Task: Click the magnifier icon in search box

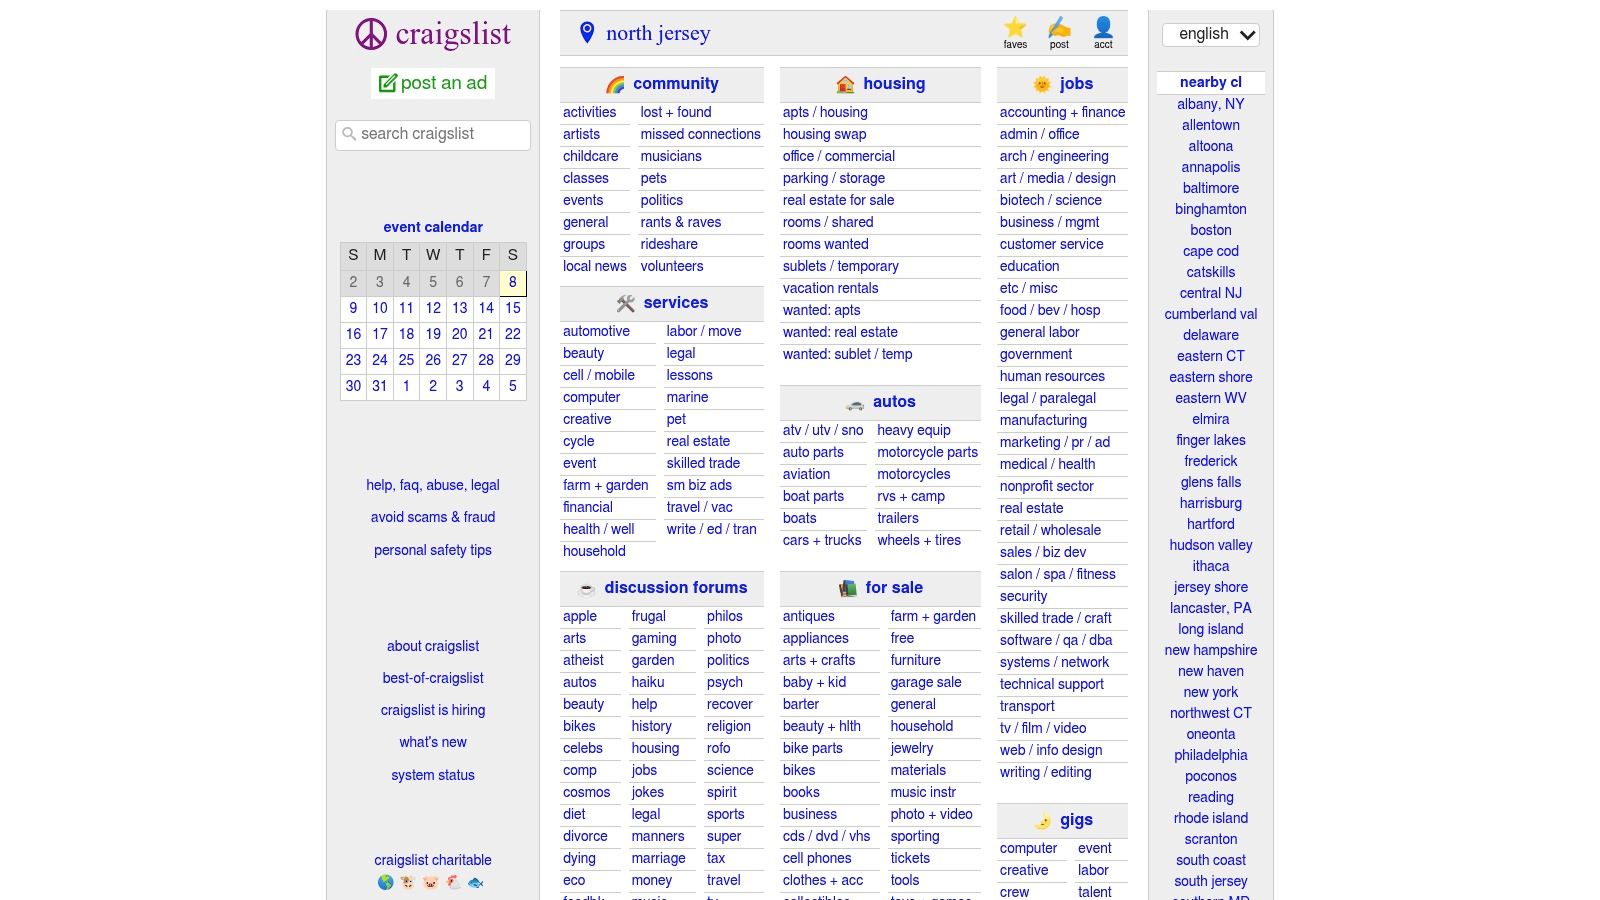Action: (349, 134)
